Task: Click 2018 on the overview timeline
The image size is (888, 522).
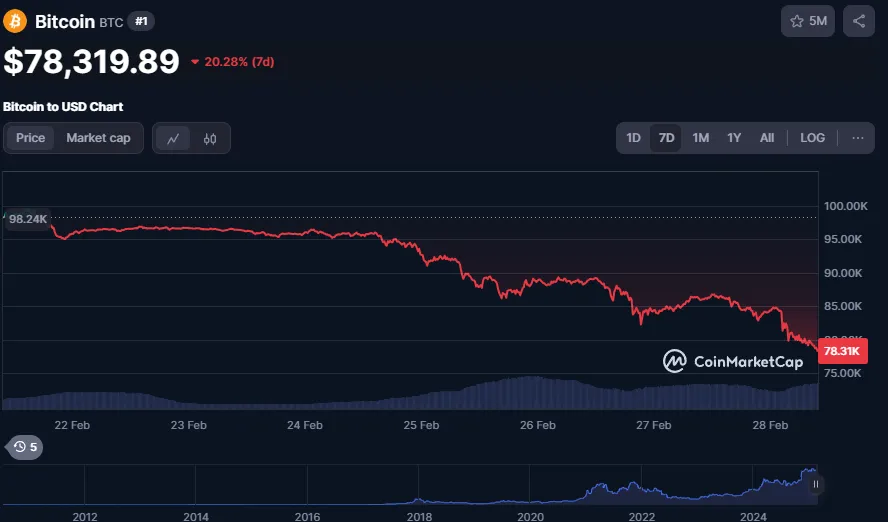Action: [x=419, y=516]
